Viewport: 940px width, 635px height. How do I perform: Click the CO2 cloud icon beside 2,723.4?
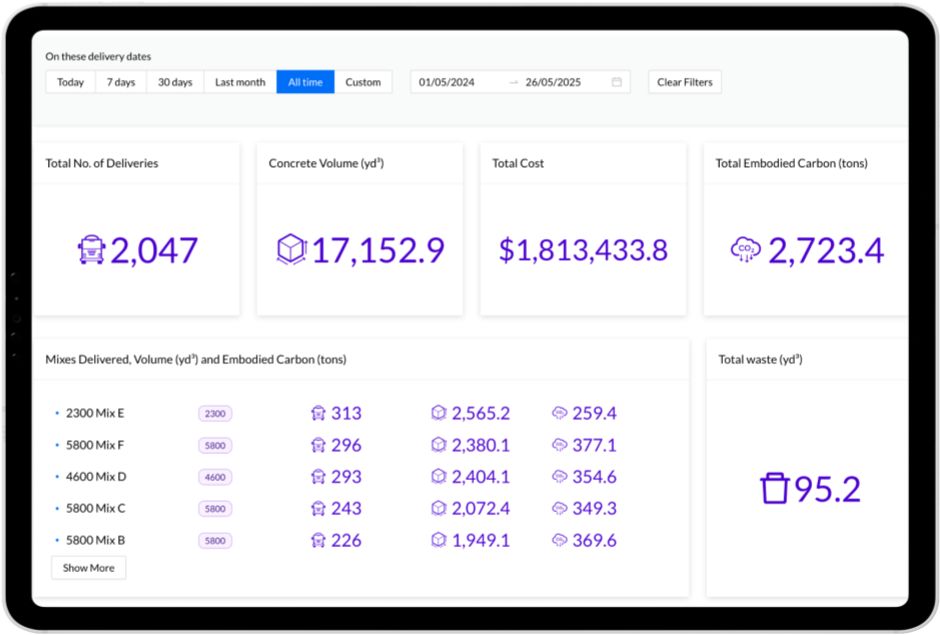click(x=745, y=249)
